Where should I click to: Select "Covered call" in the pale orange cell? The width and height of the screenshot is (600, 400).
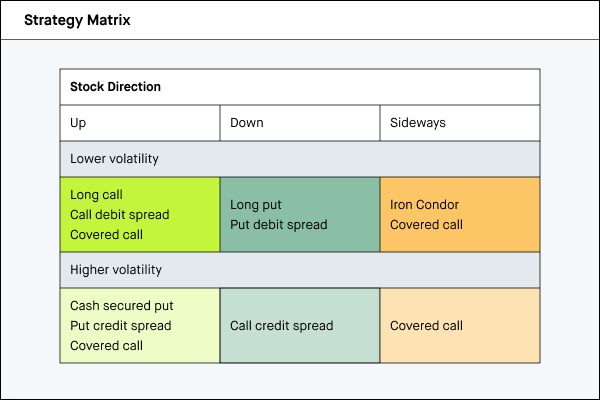(x=426, y=326)
